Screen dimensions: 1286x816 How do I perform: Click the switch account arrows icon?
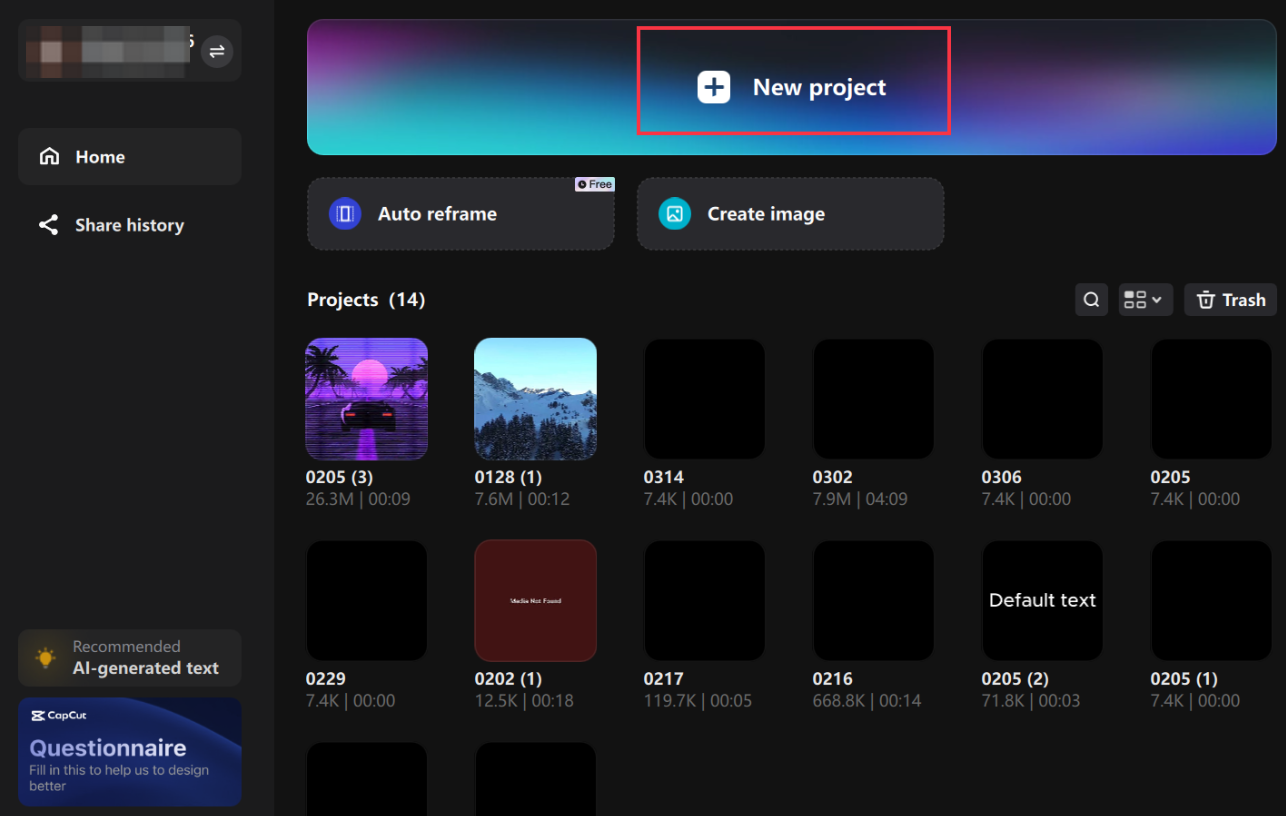coord(217,51)
